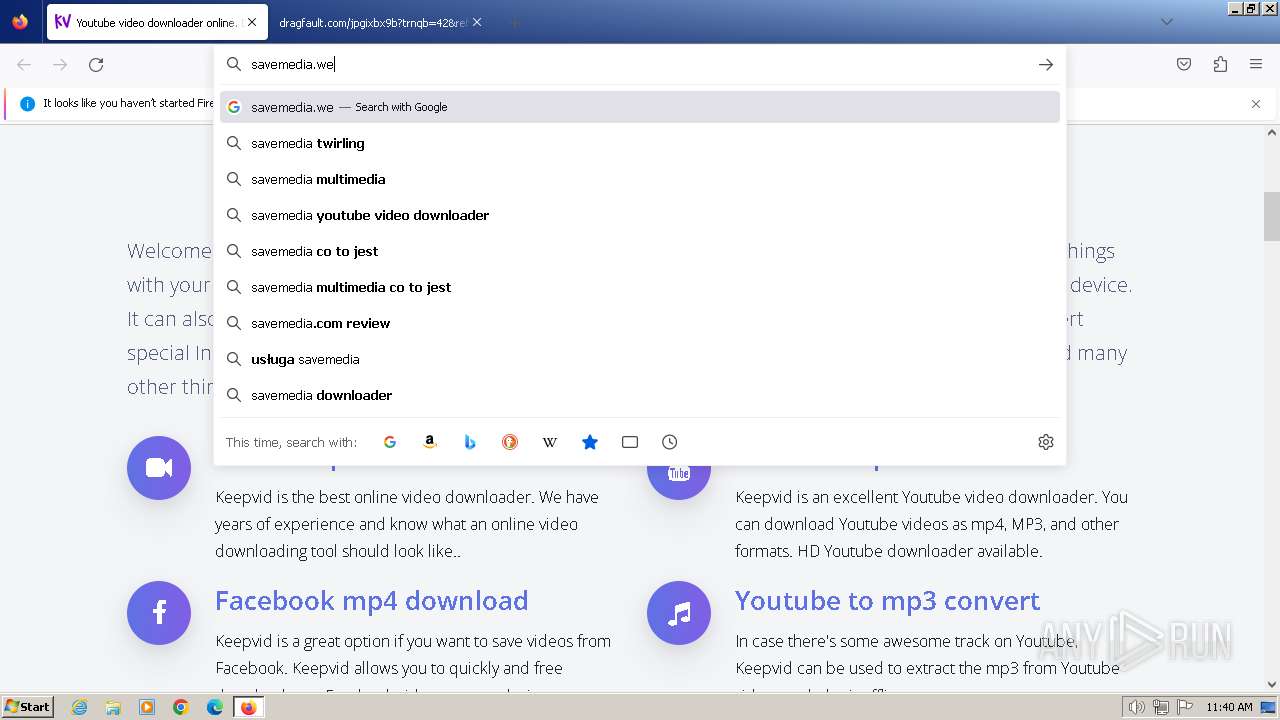Click into the address bar text field
Image resolution: width=1280 pixels, height=720 pixels.
[x=640, y=64]
